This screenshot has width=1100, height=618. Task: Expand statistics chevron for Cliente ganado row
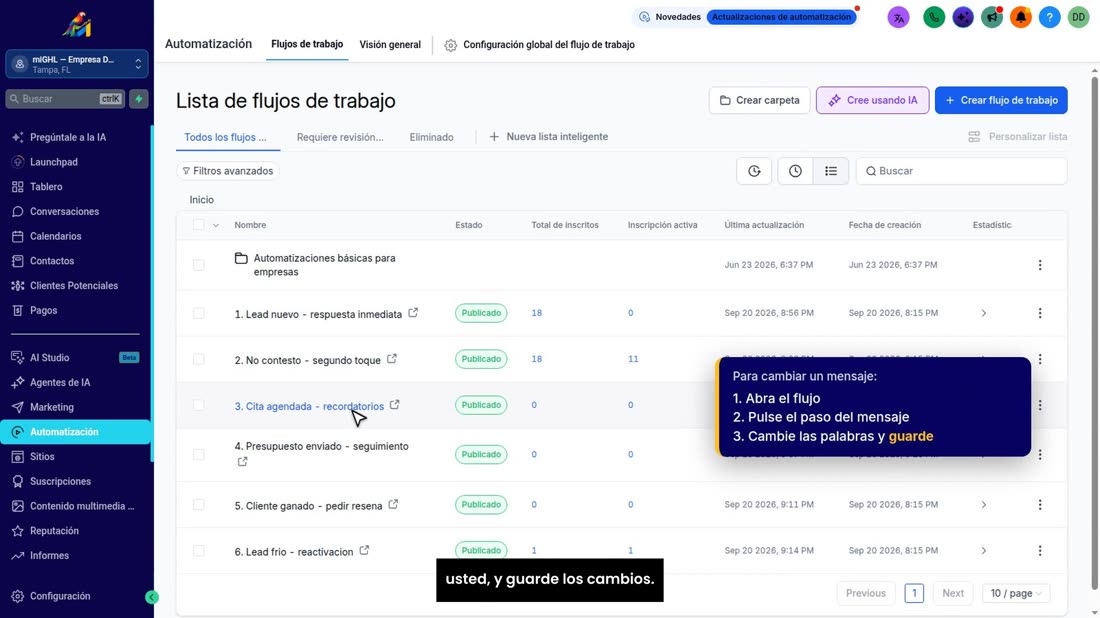[984, 504]
